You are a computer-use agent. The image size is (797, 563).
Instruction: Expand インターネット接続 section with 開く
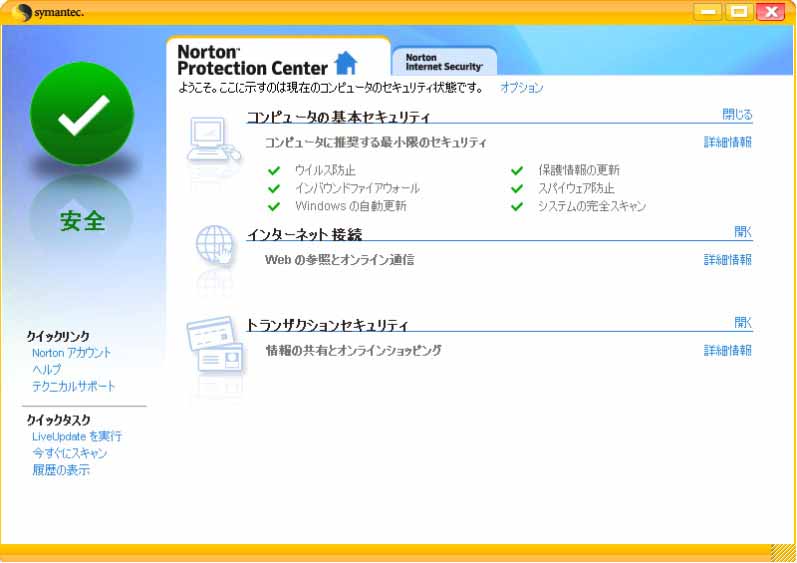pyautogui.click(x=743, y=232)
